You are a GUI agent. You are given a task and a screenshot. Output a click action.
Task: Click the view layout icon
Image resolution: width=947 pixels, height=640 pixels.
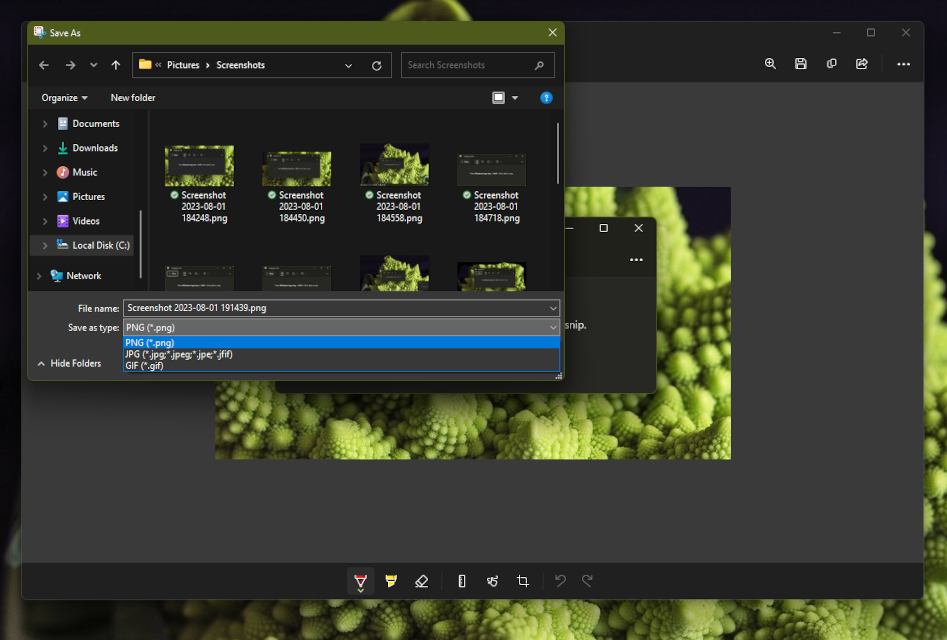(x=498, y=98)
